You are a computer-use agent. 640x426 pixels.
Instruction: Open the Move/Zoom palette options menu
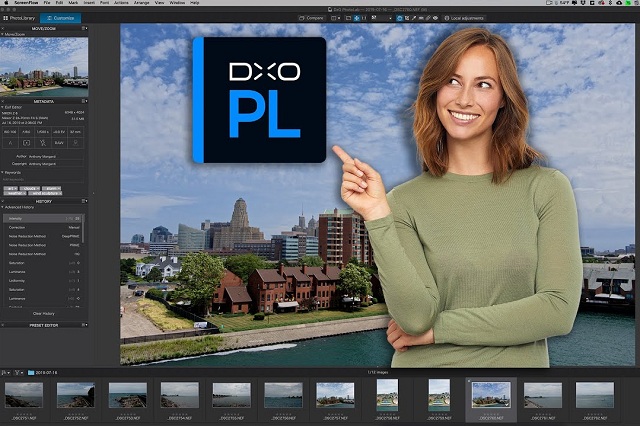(84, 29)
